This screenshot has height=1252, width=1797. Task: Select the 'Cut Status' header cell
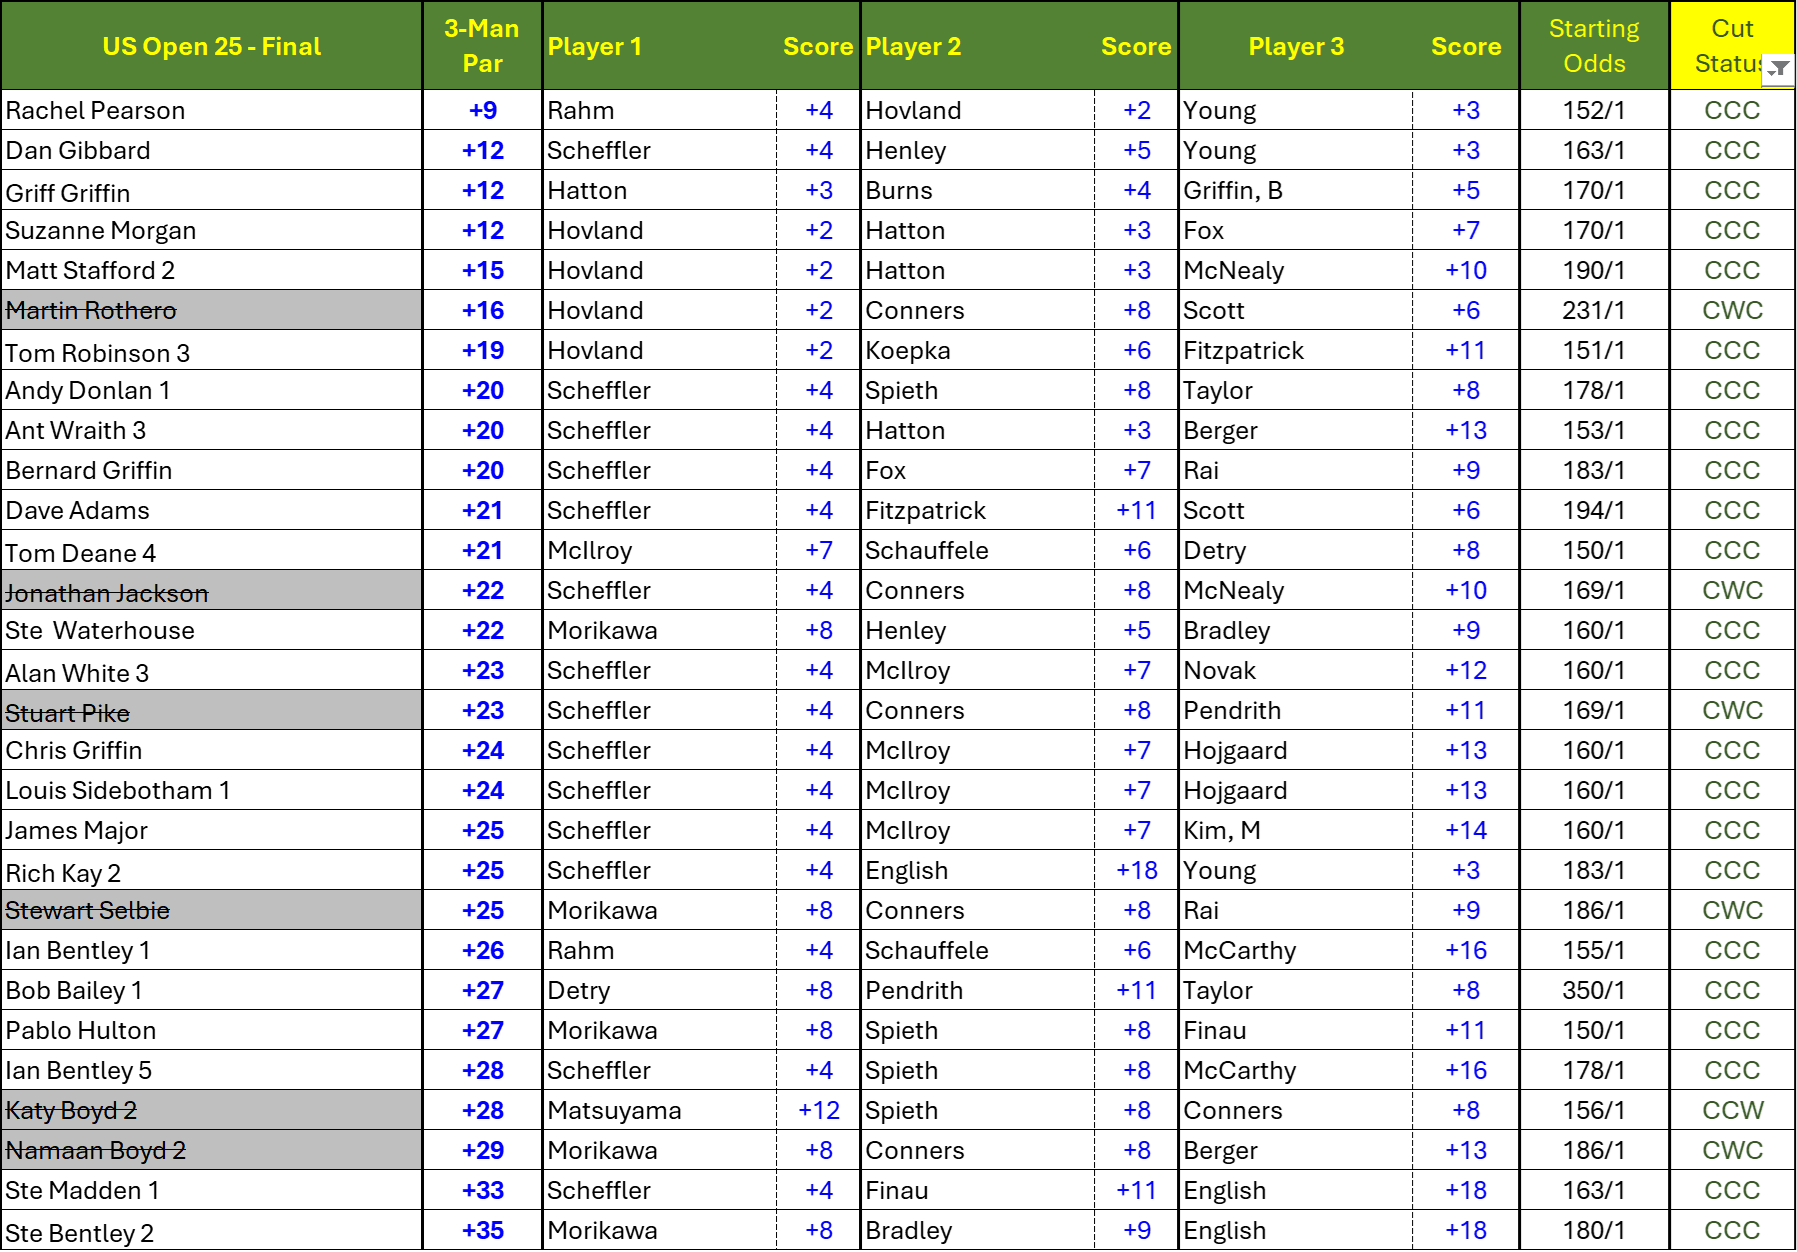(1732, 46)
